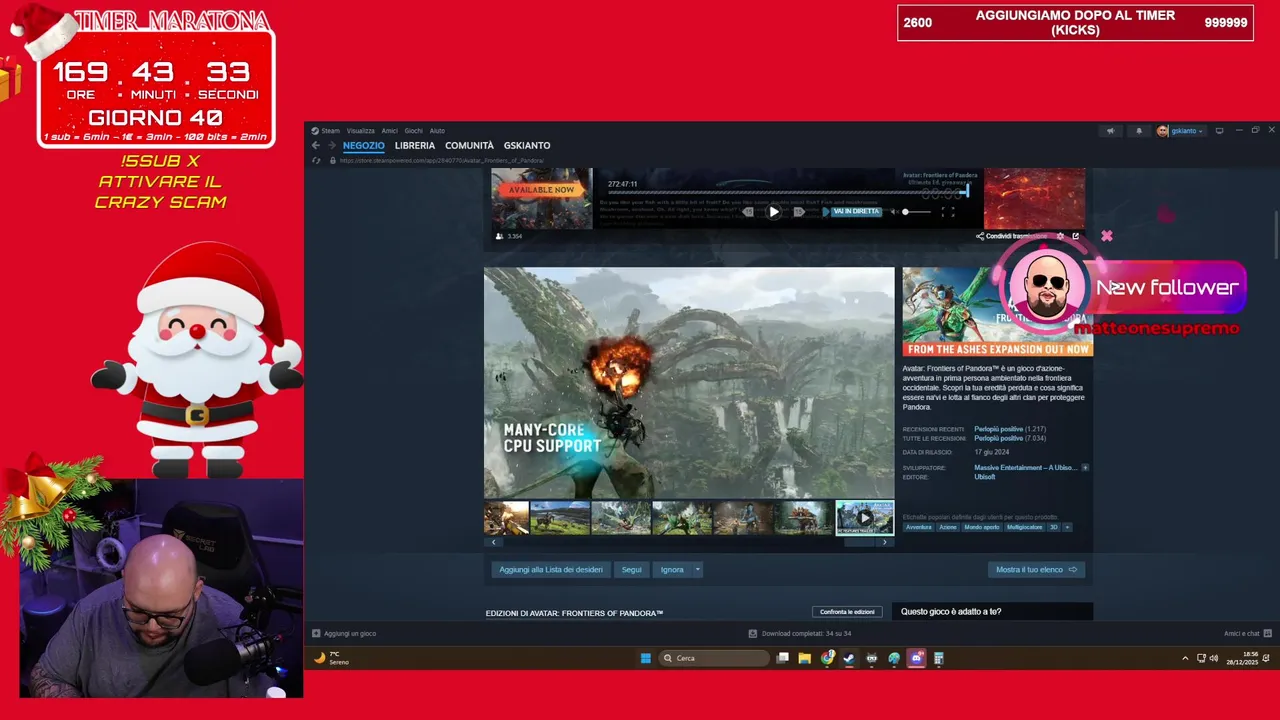1280x720 pixels.
Task: Click VAI IN DIRETTA button
Action: pos(857,212)
